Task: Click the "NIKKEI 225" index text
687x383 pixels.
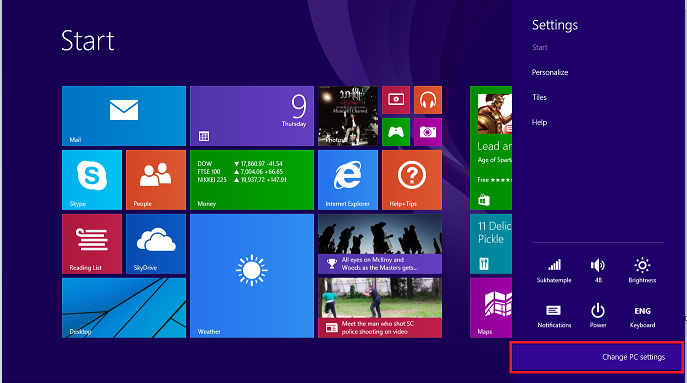Action: [212, 180]
